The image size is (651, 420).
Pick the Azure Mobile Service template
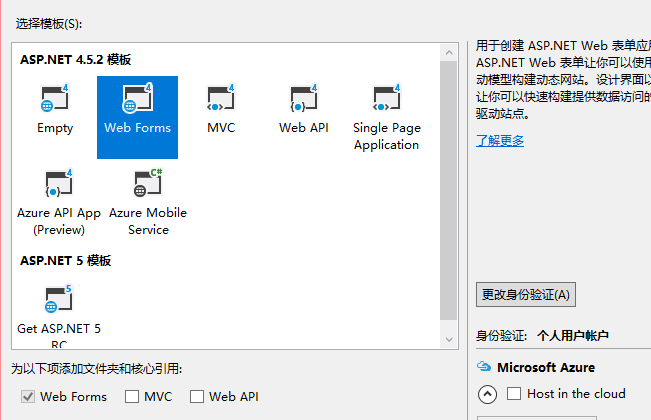click(148, 203)
